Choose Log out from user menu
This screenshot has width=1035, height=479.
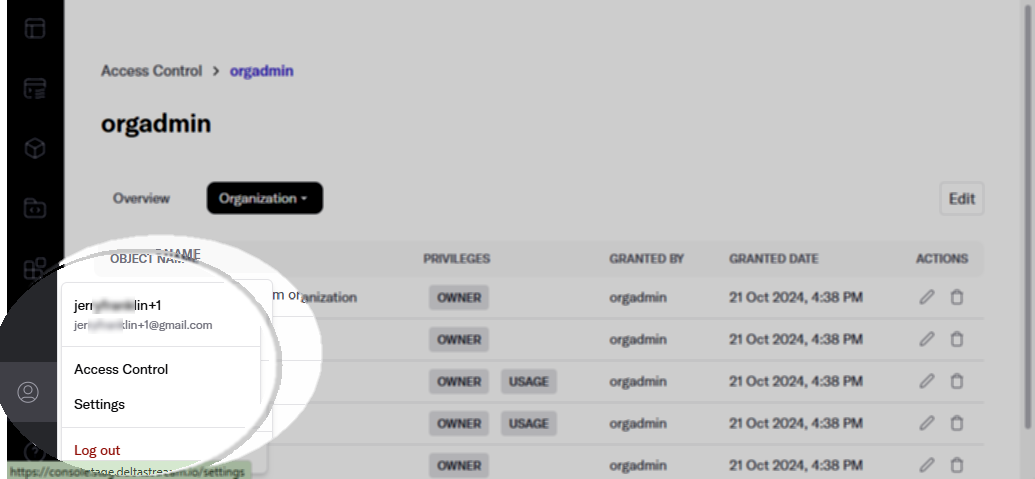[97, 451]
